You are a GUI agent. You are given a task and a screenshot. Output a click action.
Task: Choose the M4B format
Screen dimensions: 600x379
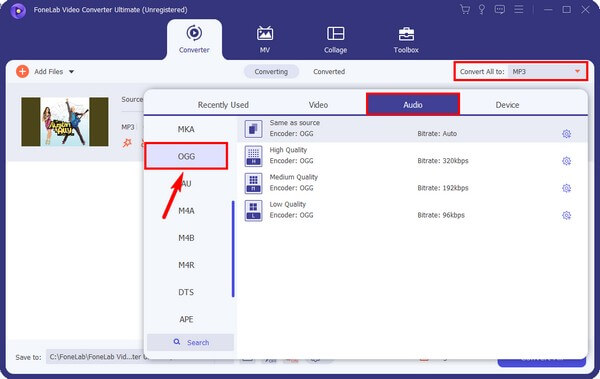point(186,238)
